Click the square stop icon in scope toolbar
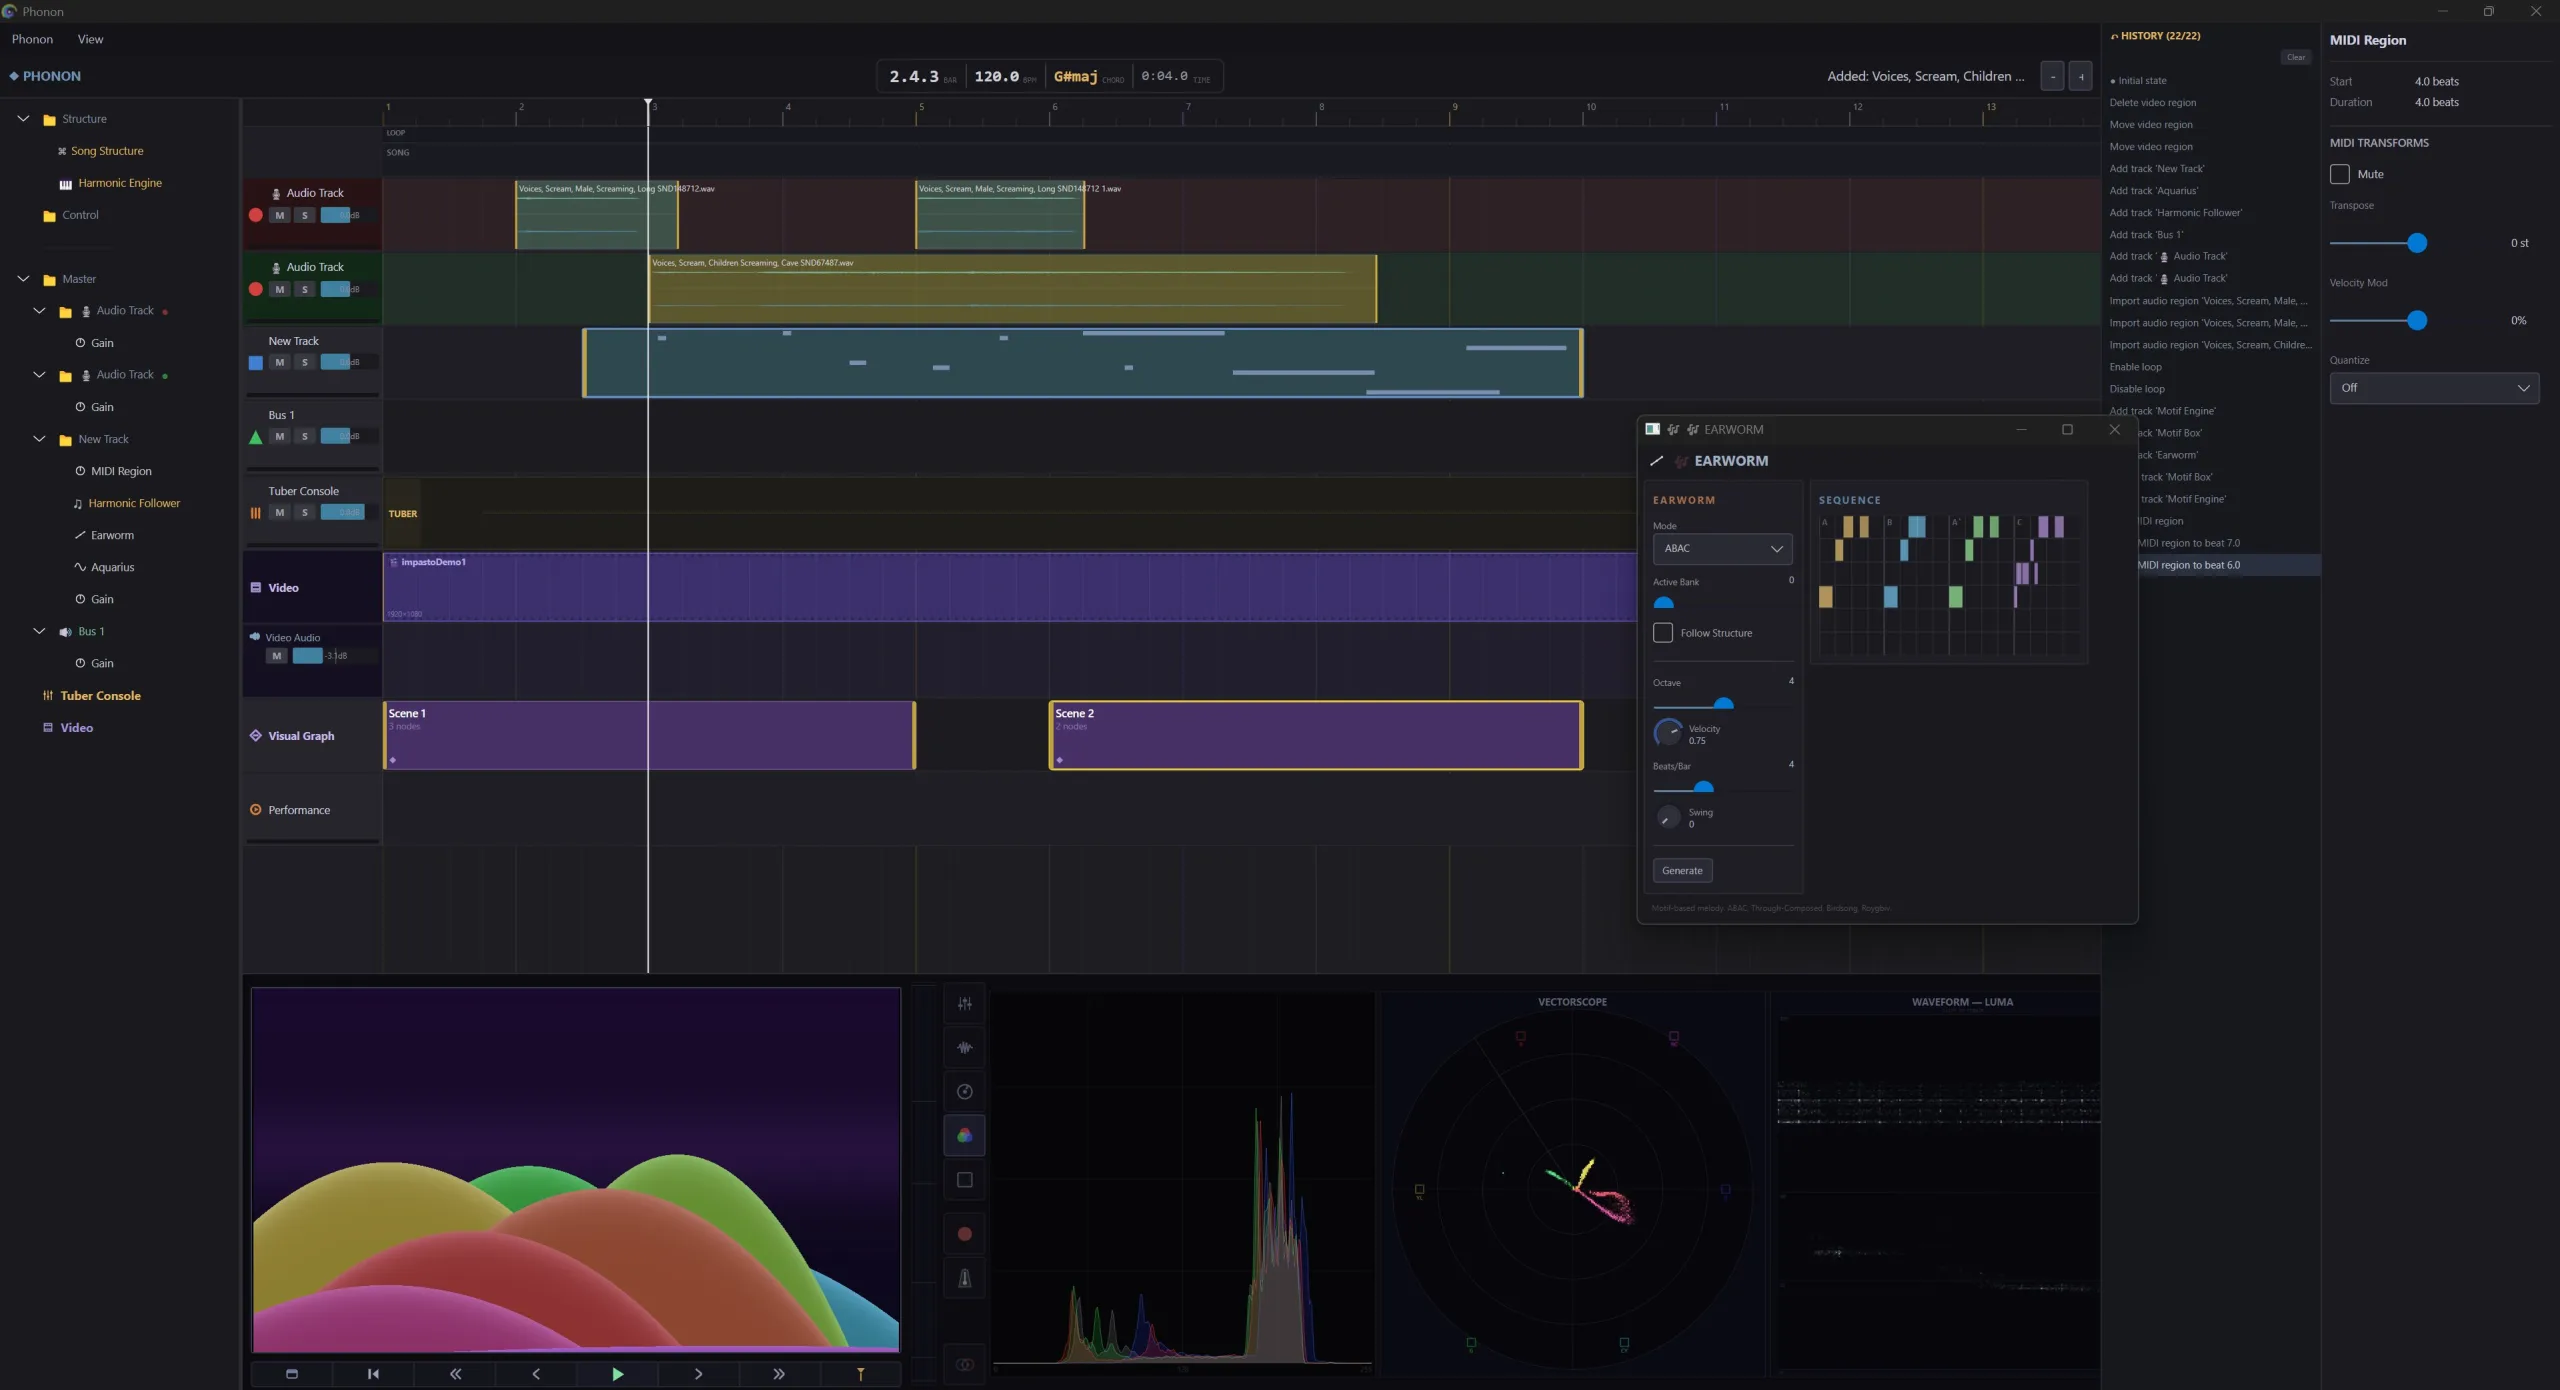The height and width of the screenshot is (1390, 2560). 964,1180
